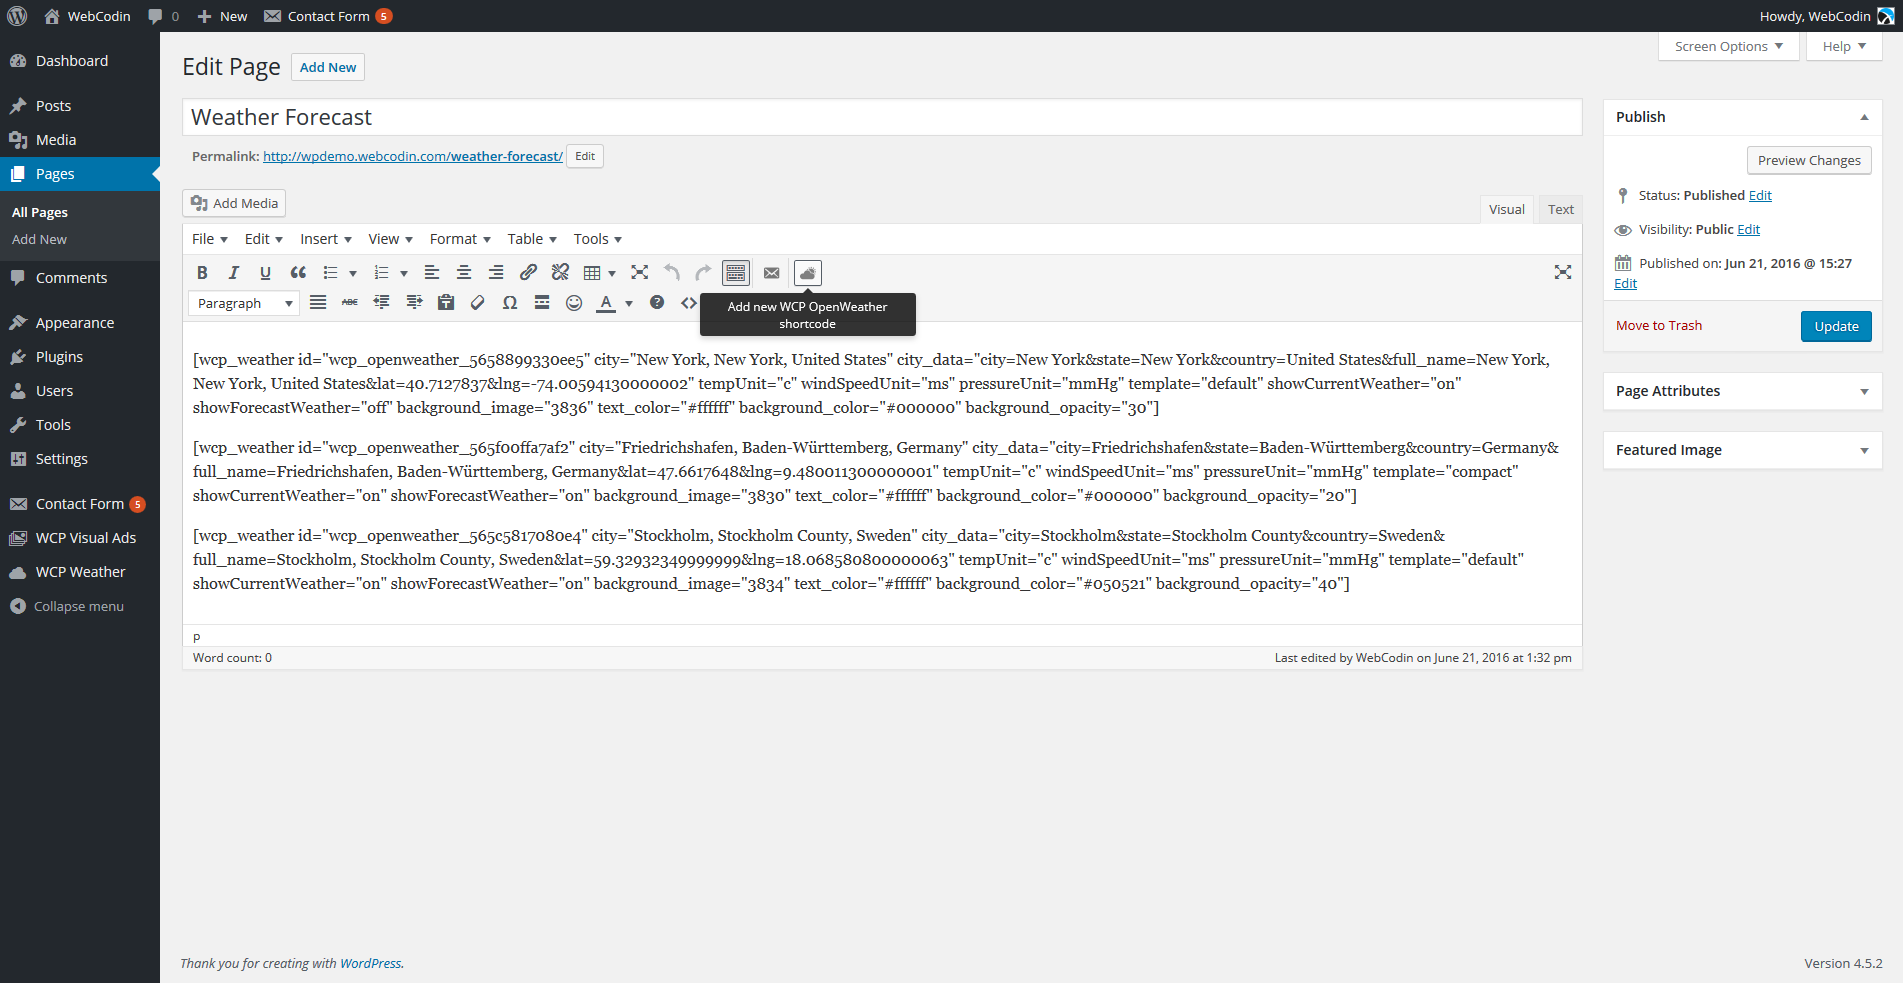The width and height of the screenshot is (1903, 983).
Task: Move the page to Trash
Action: (1659, 325)
